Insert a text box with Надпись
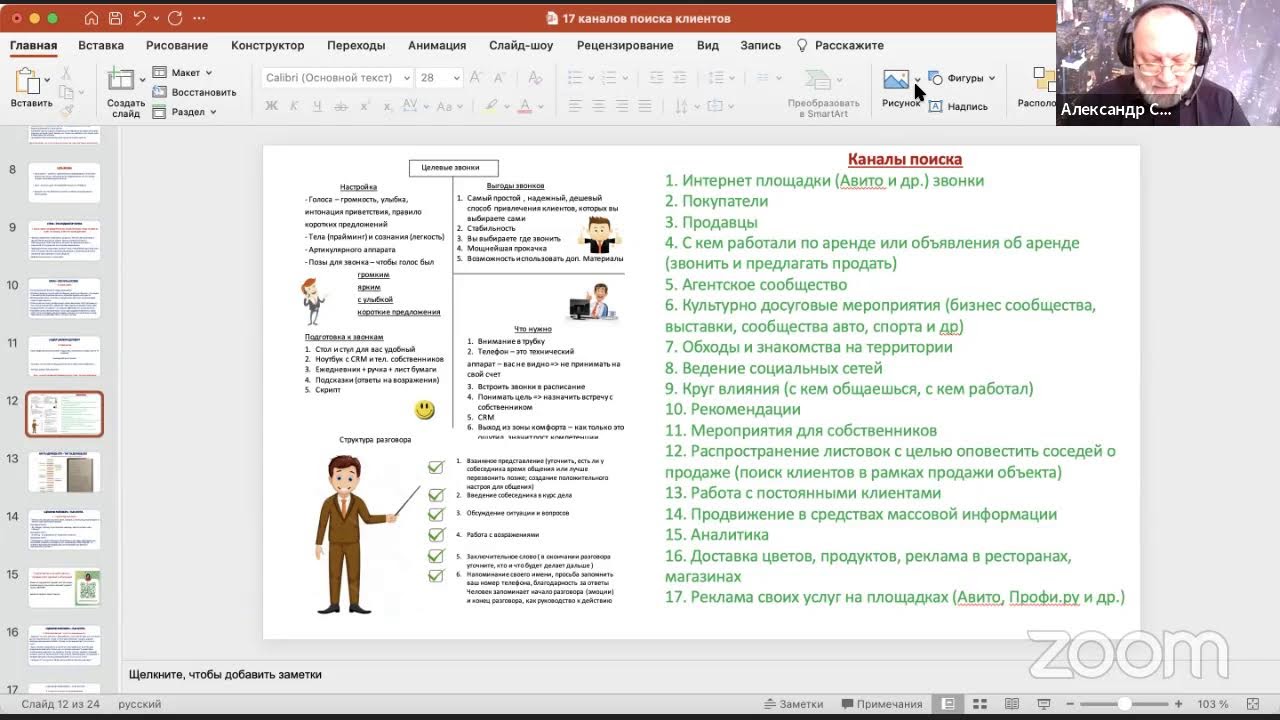The image size is (1280, 720). [x=958, y=106]
